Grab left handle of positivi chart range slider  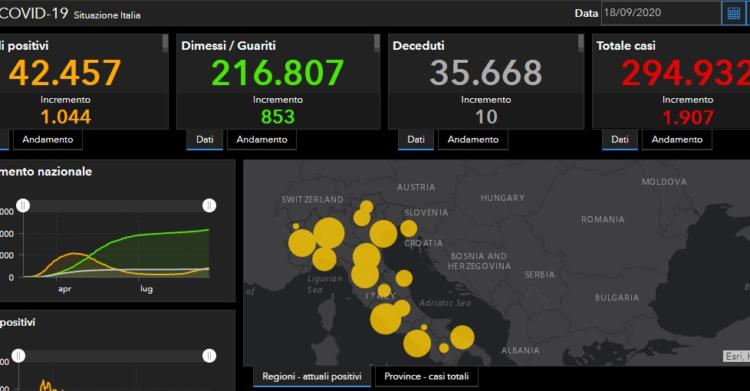(x=18, y=356)
